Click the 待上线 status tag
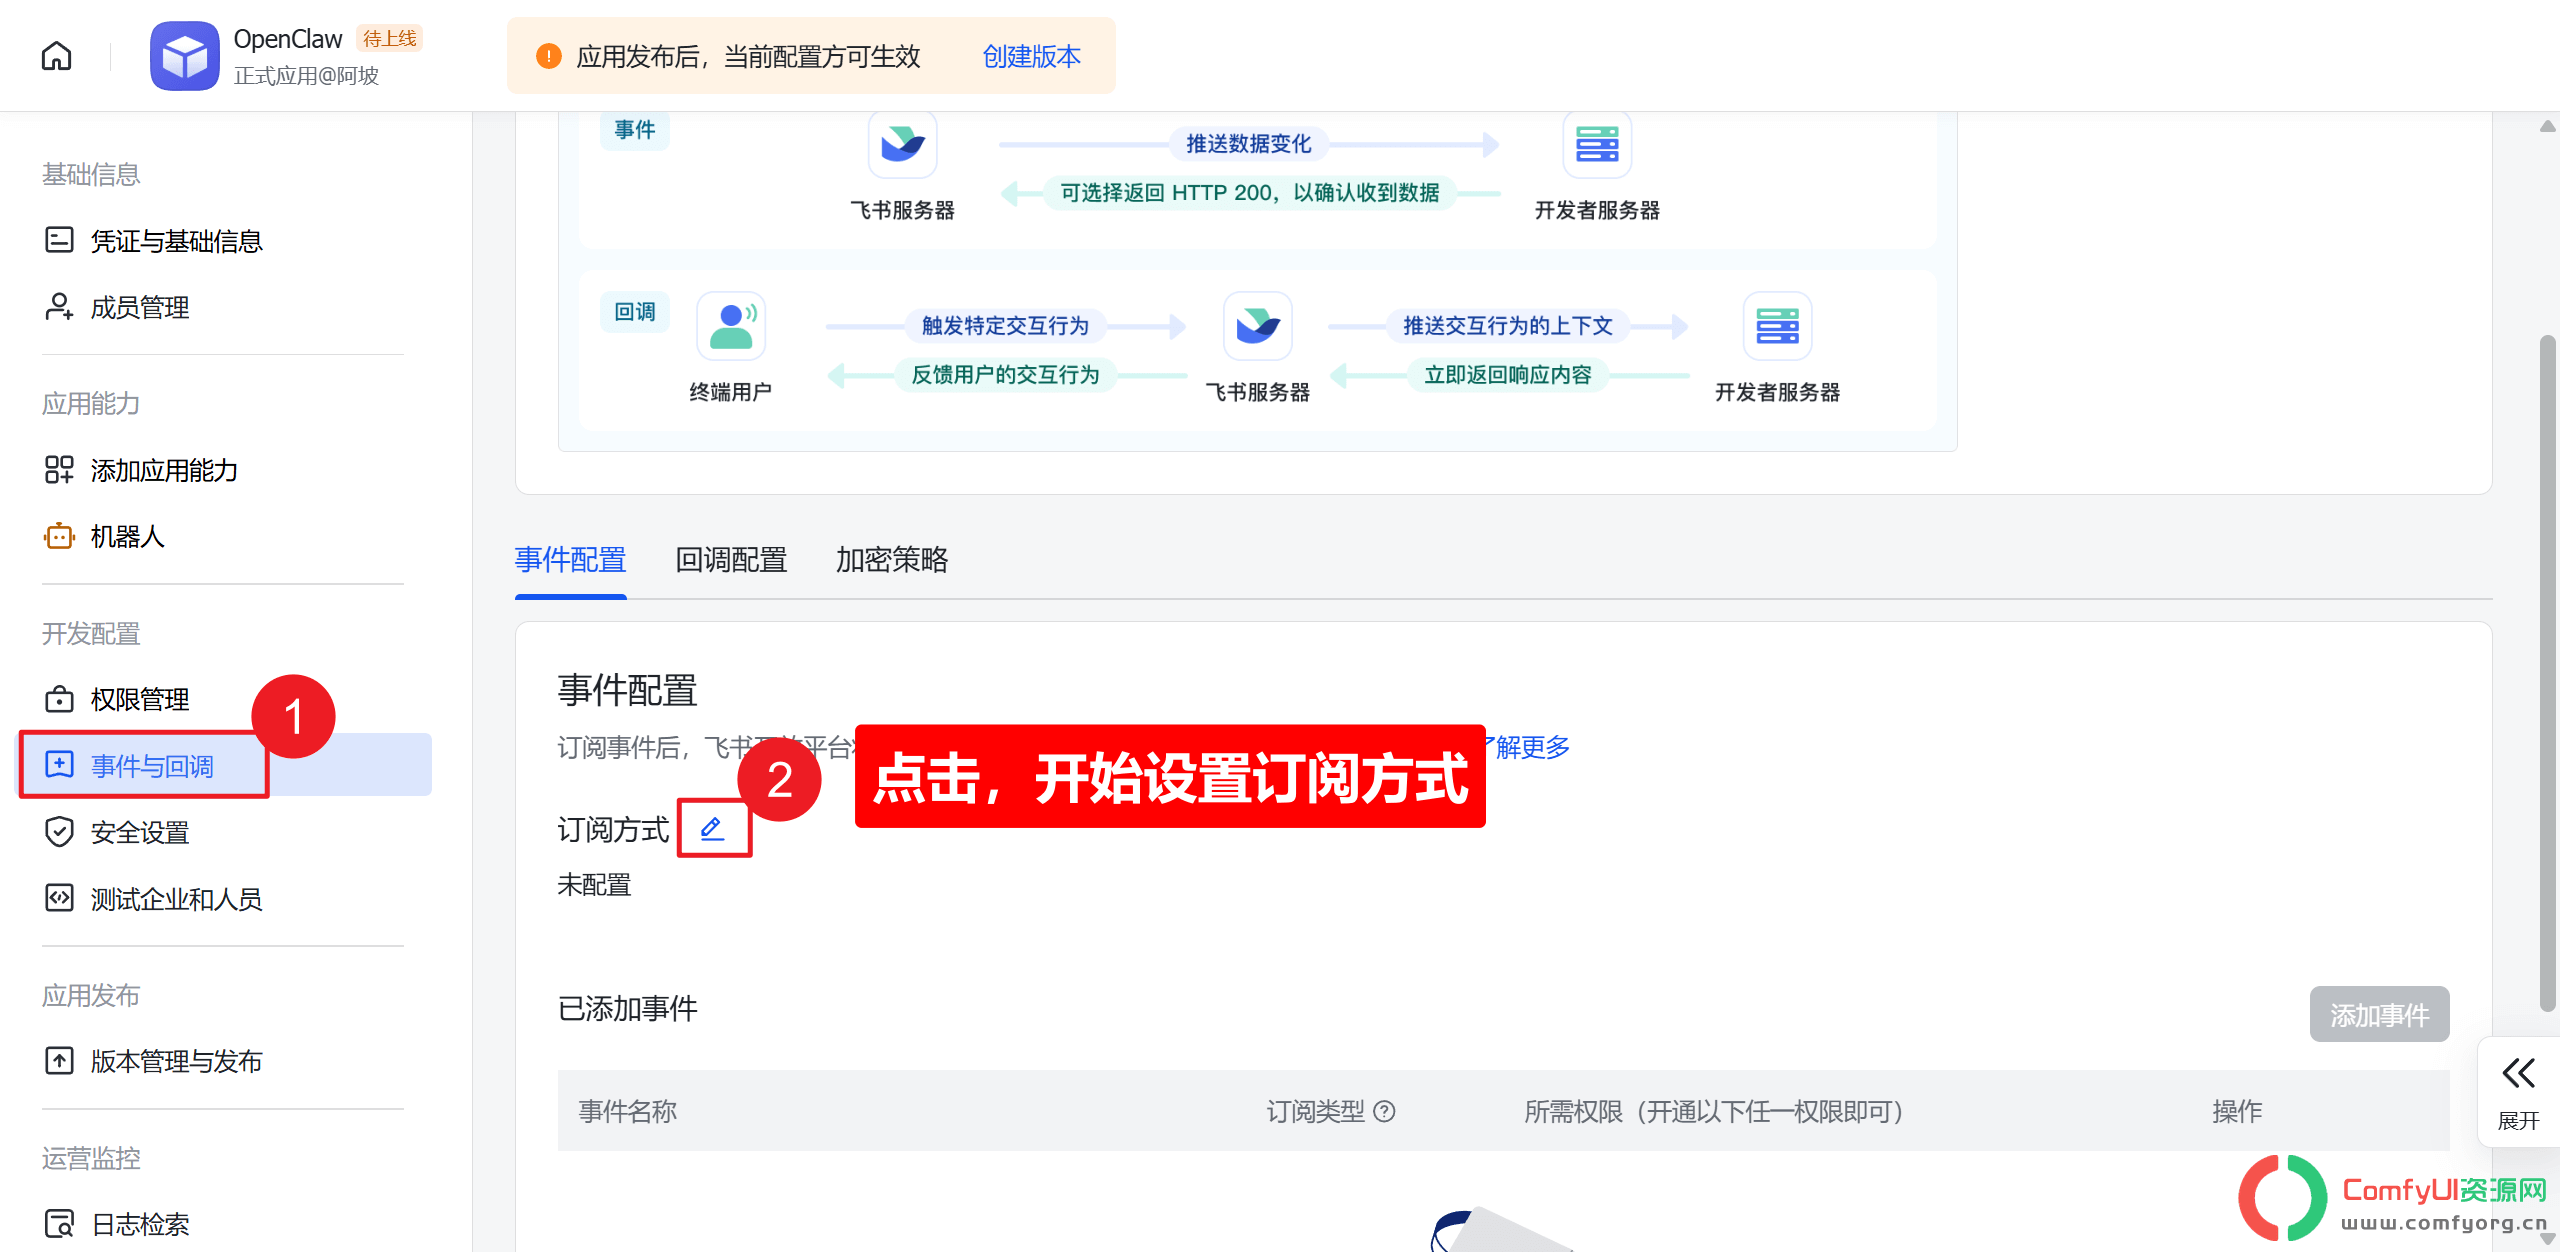 [389, 38]
